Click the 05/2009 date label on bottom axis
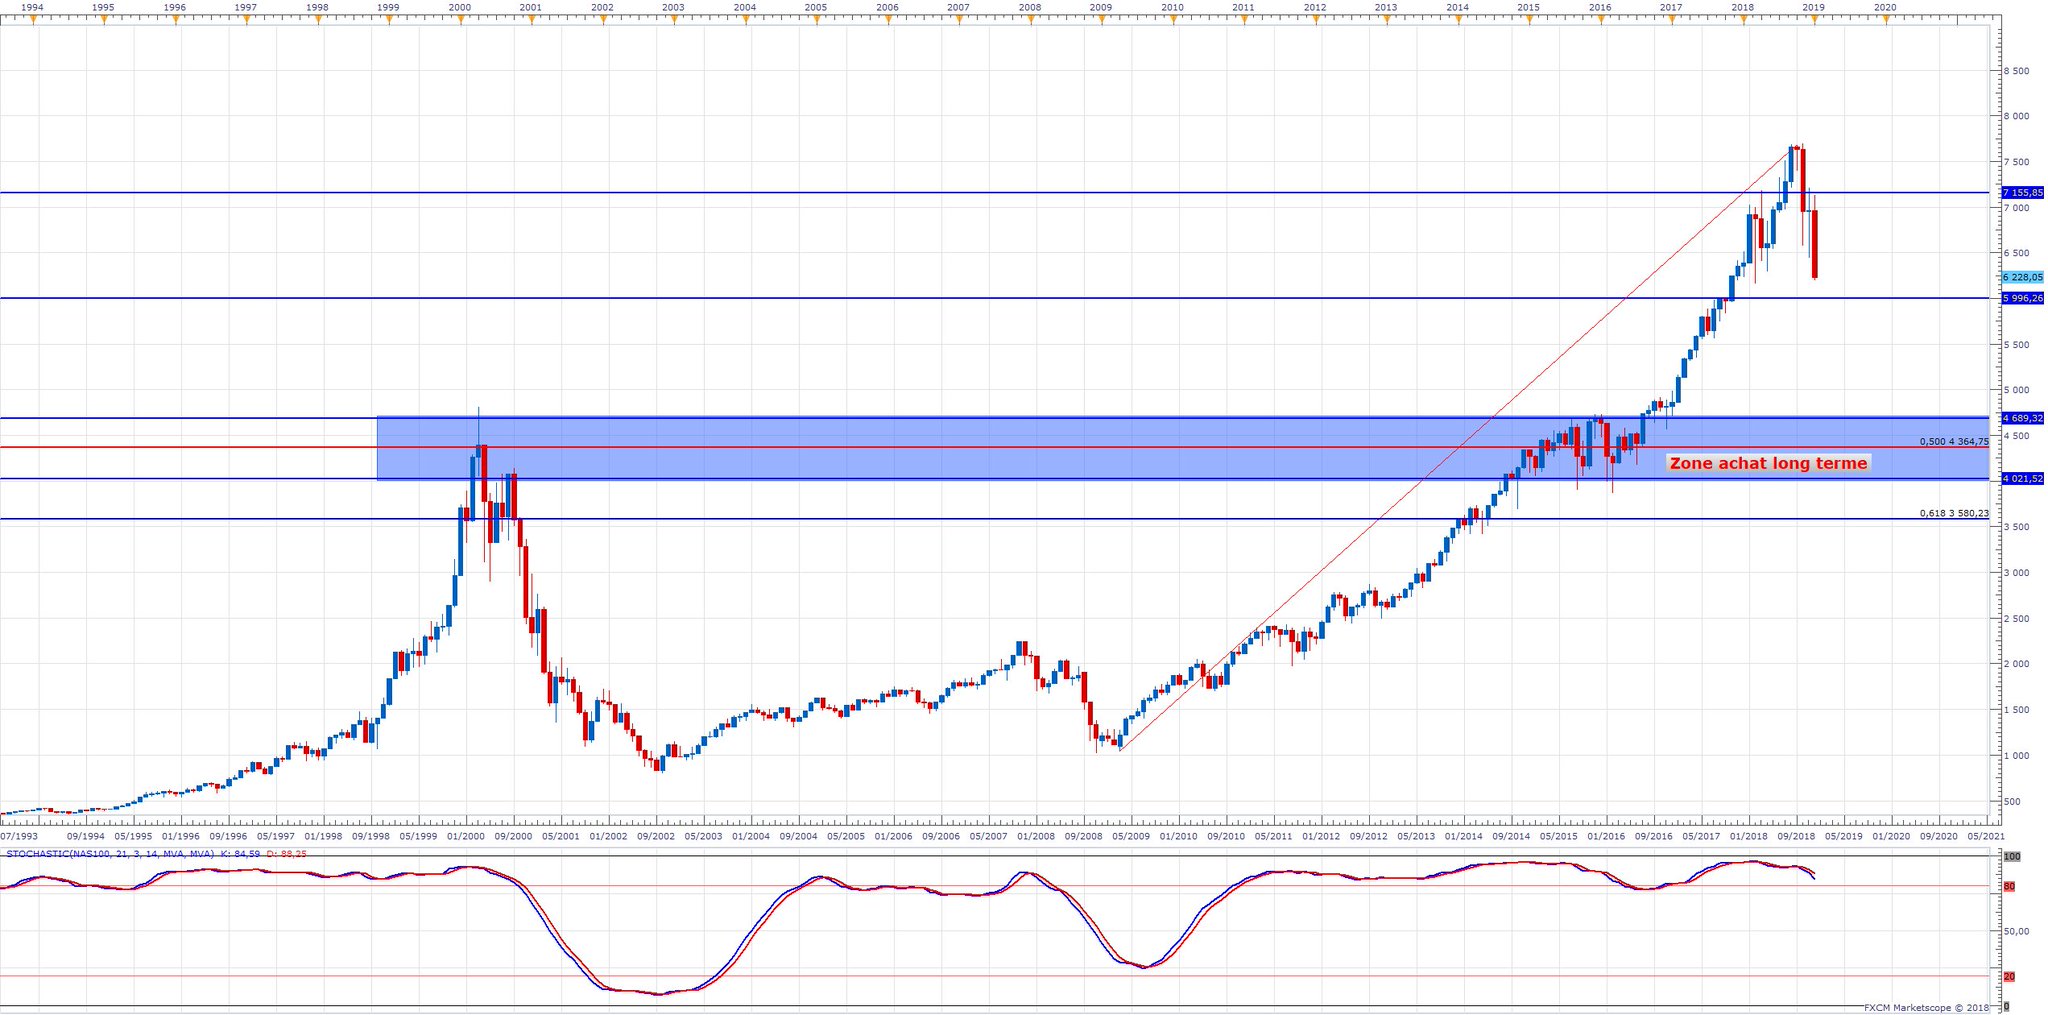Screen dimensions: 2048x1015 1131,836
